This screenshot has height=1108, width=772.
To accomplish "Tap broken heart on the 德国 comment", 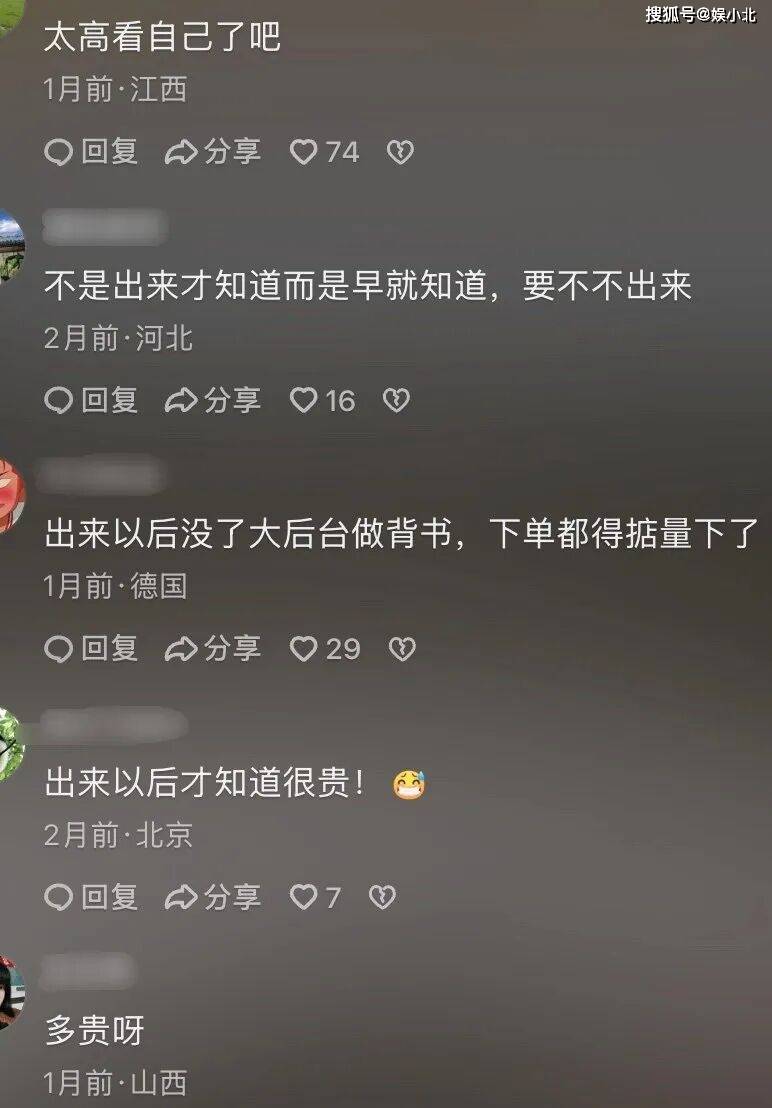I will [402, 649].
